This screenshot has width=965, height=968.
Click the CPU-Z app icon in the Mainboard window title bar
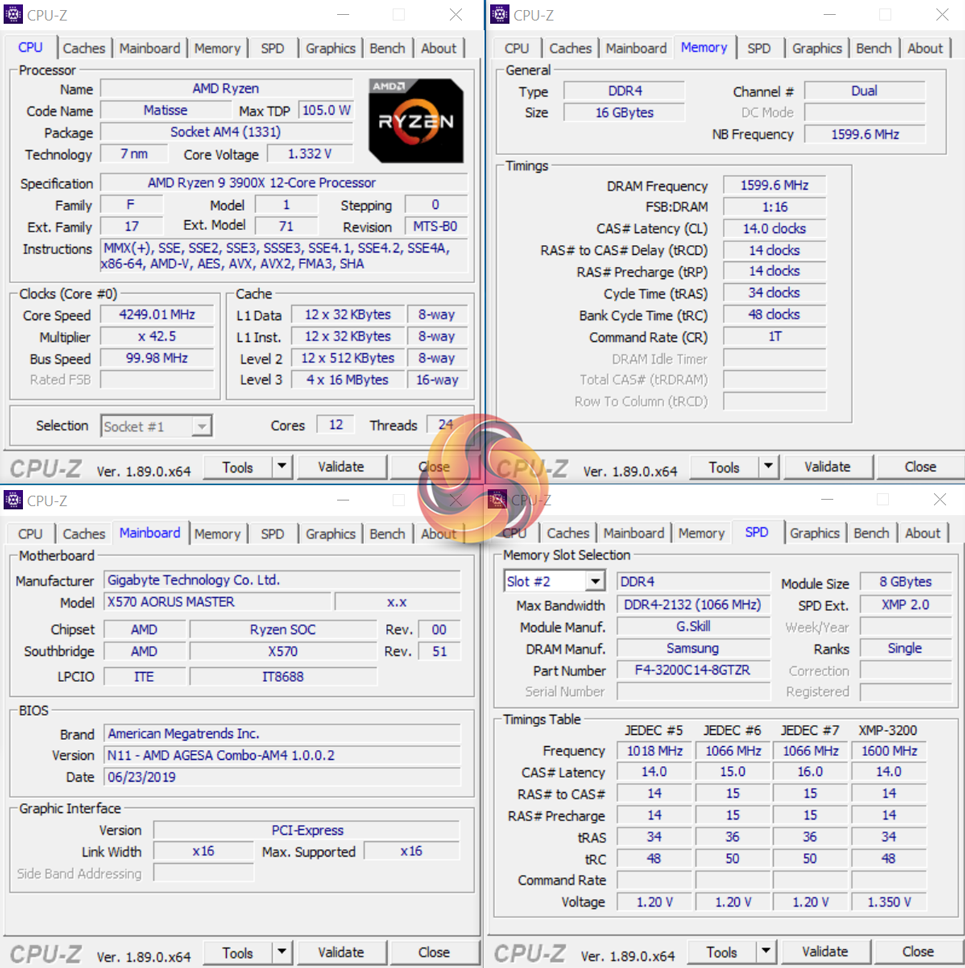(x=13, y=500)
